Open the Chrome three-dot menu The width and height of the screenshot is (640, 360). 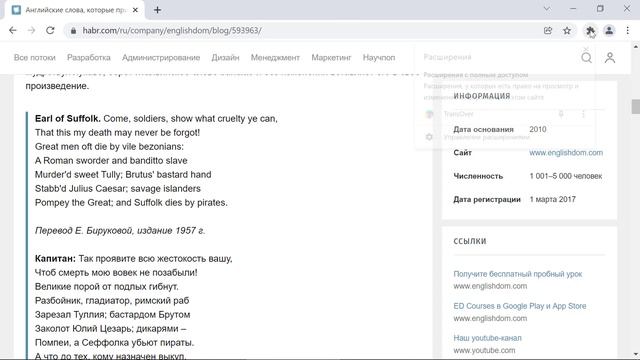627,31
